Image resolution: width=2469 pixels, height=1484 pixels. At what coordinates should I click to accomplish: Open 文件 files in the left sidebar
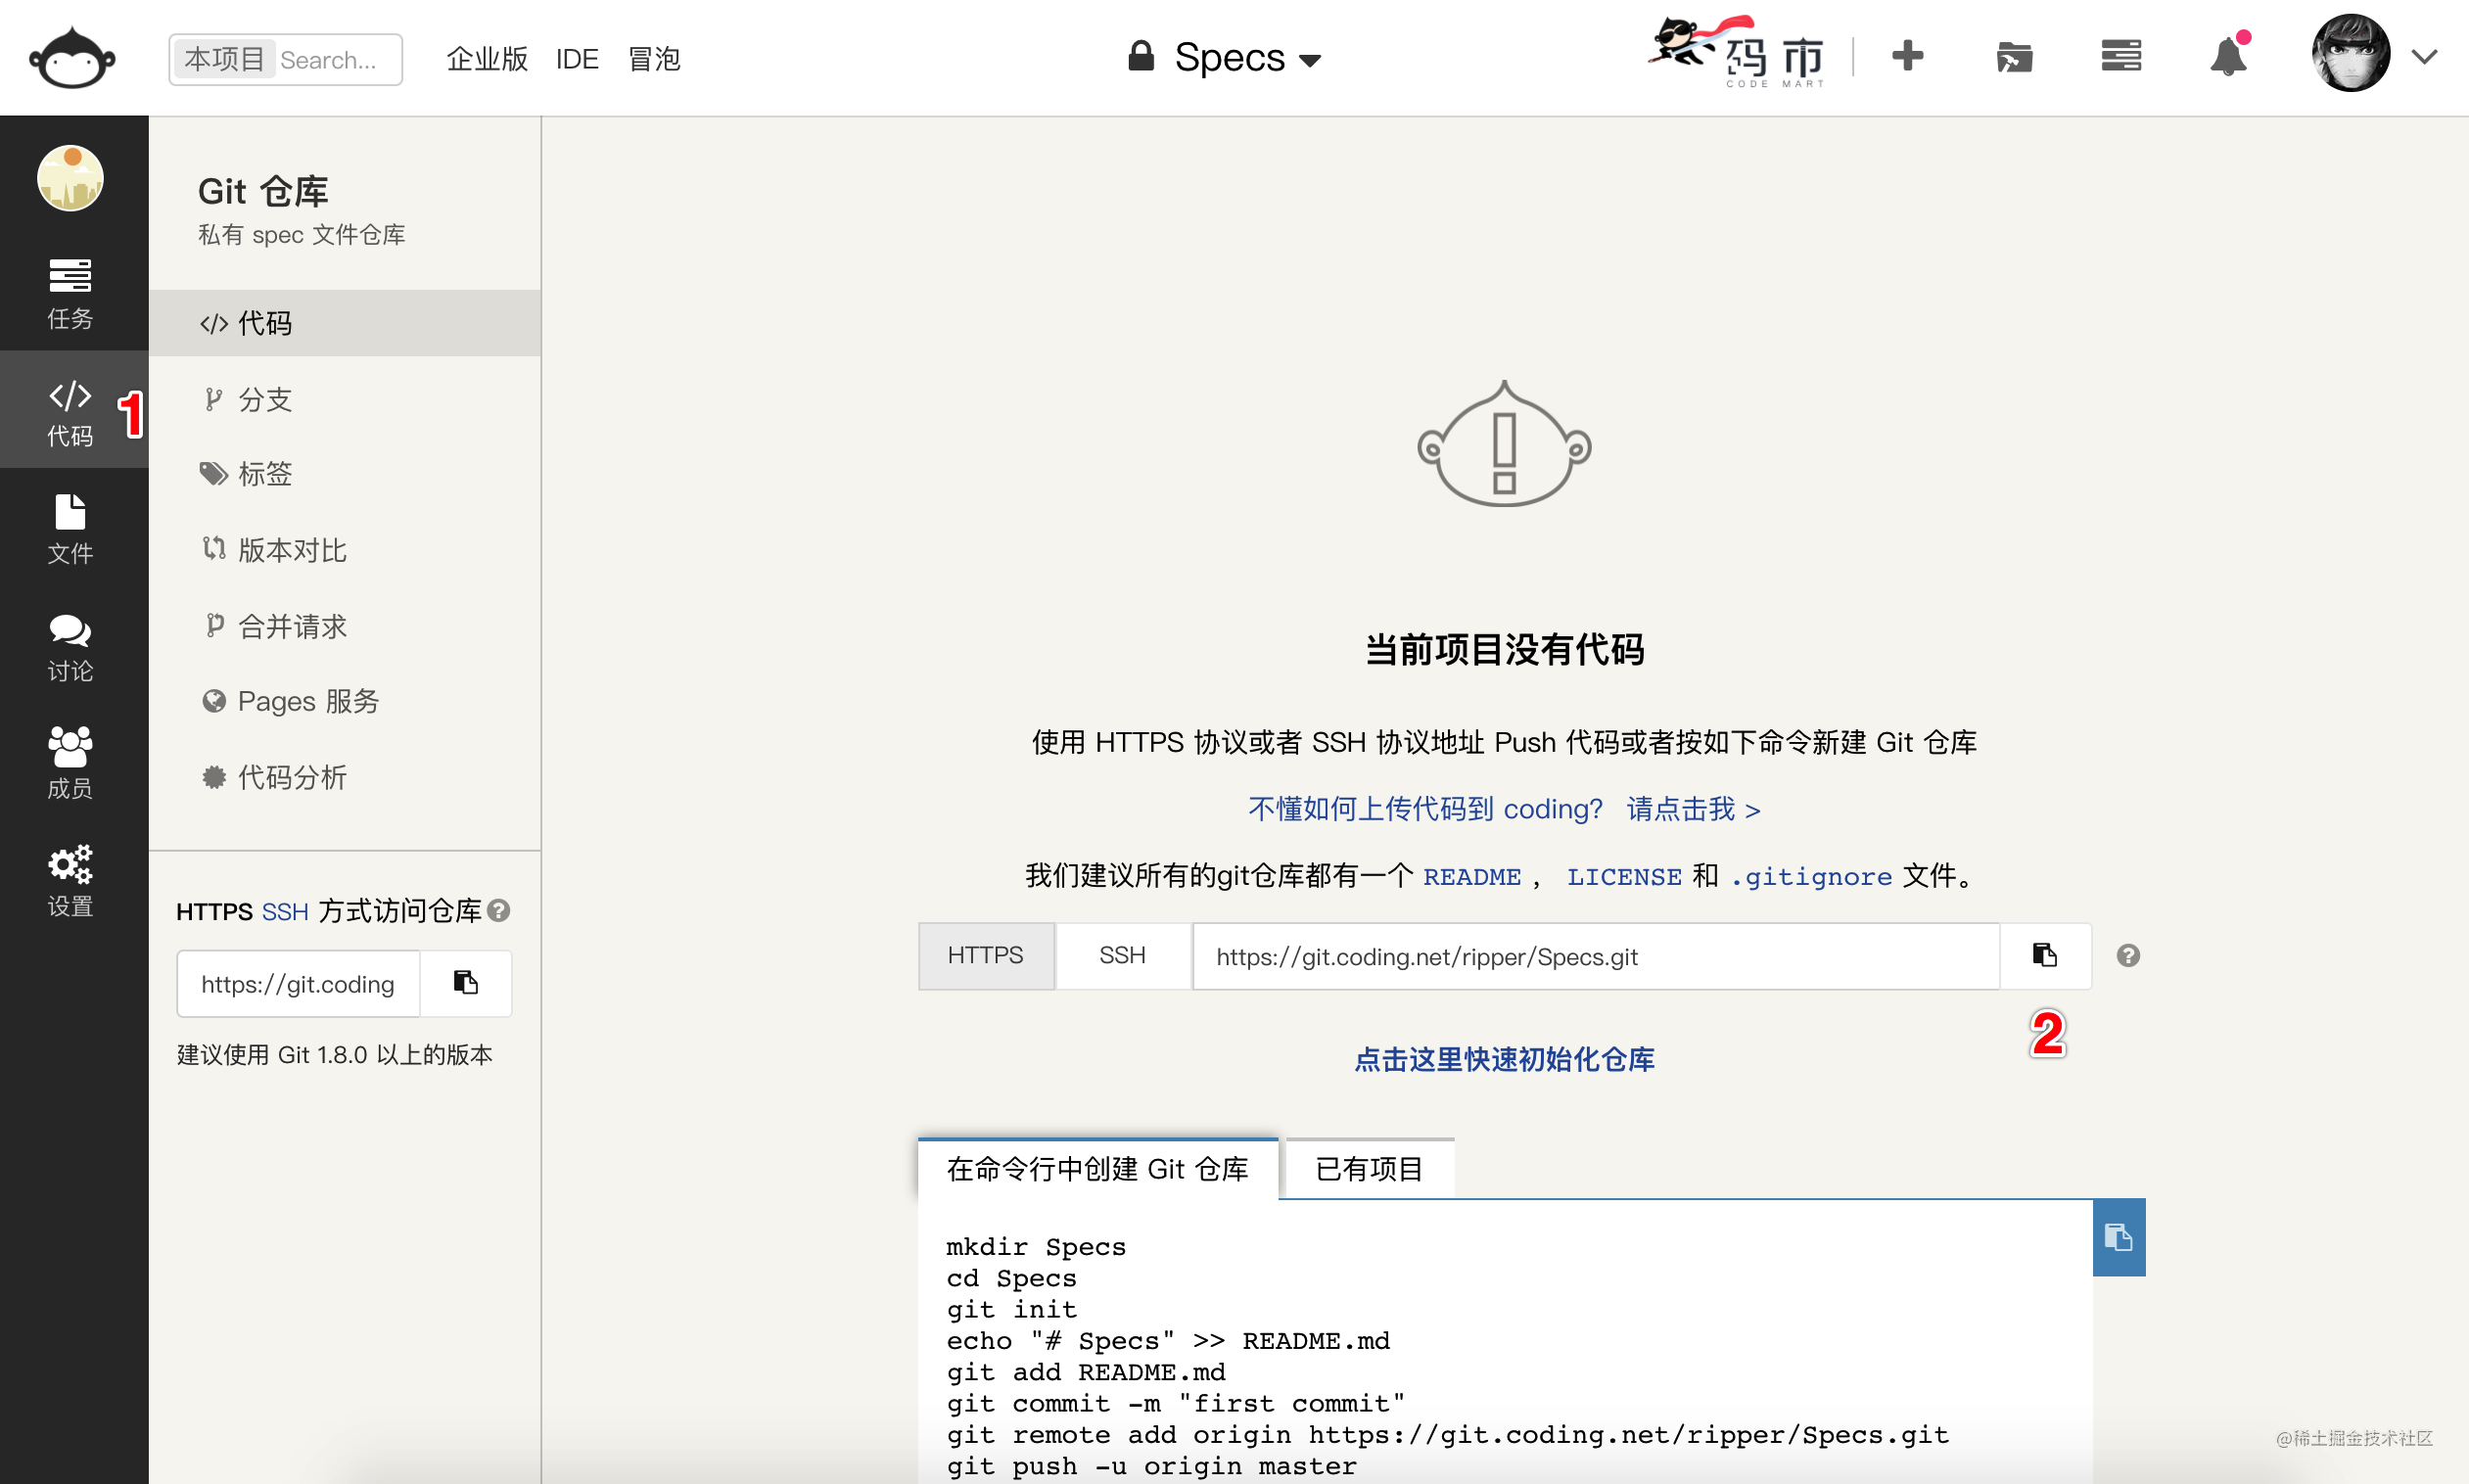[x=70, y=528]
